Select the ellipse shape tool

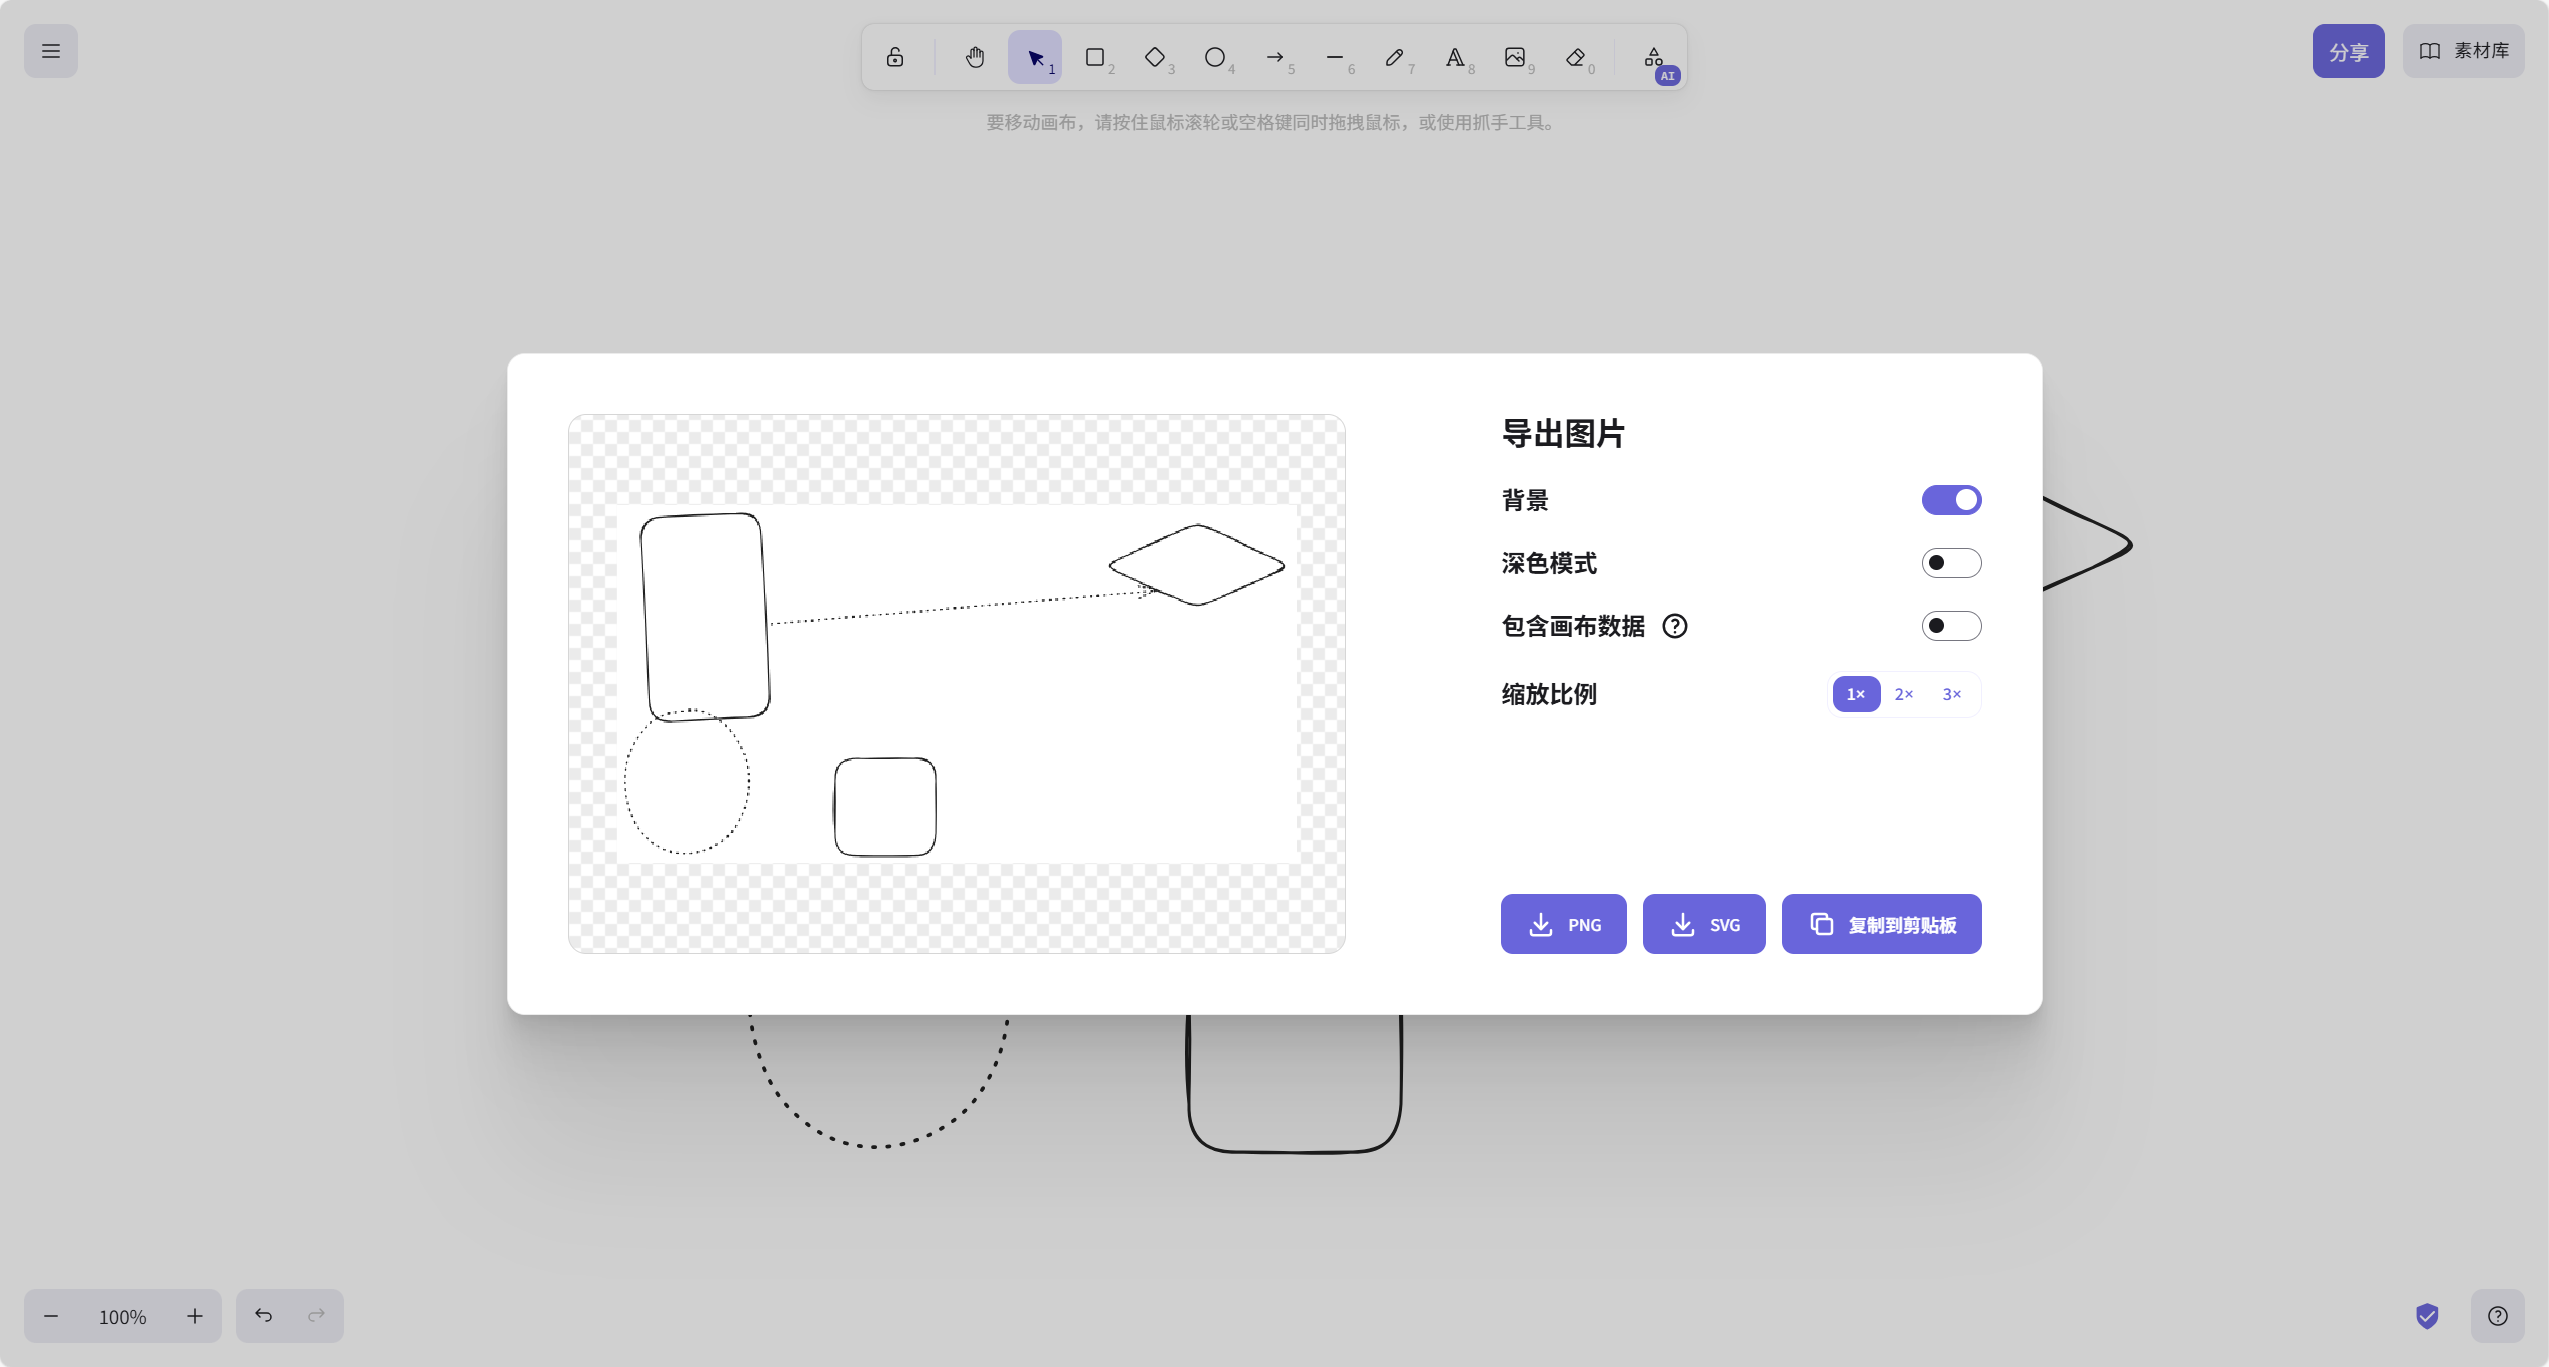click(1215, 57)
